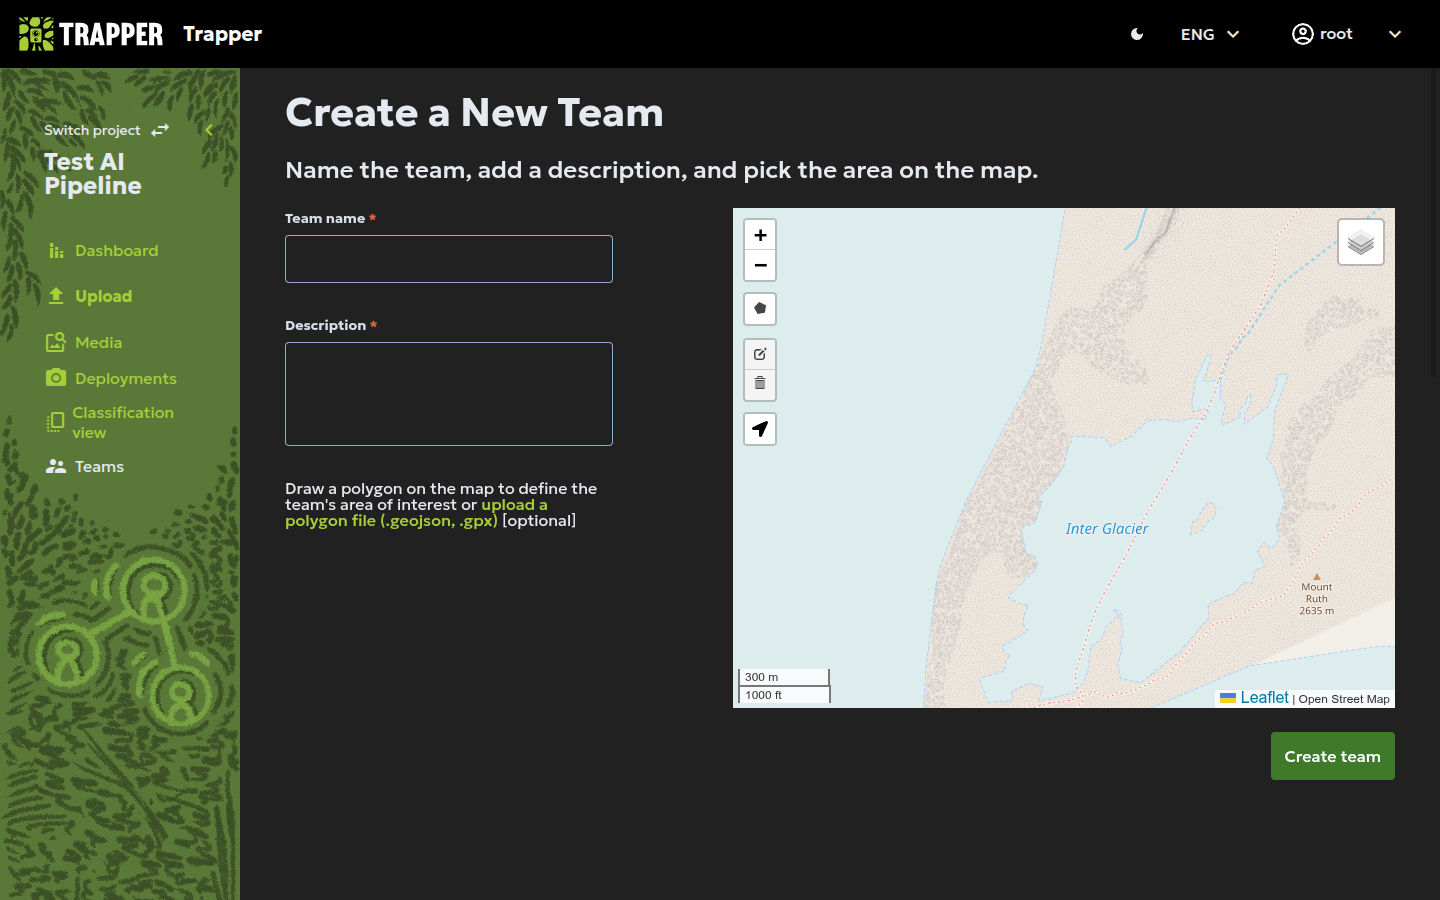Image resolution: width=1440 pixels, height=900 pixels.
Task: Click the Switch project label
Action: tap(92, 130)
